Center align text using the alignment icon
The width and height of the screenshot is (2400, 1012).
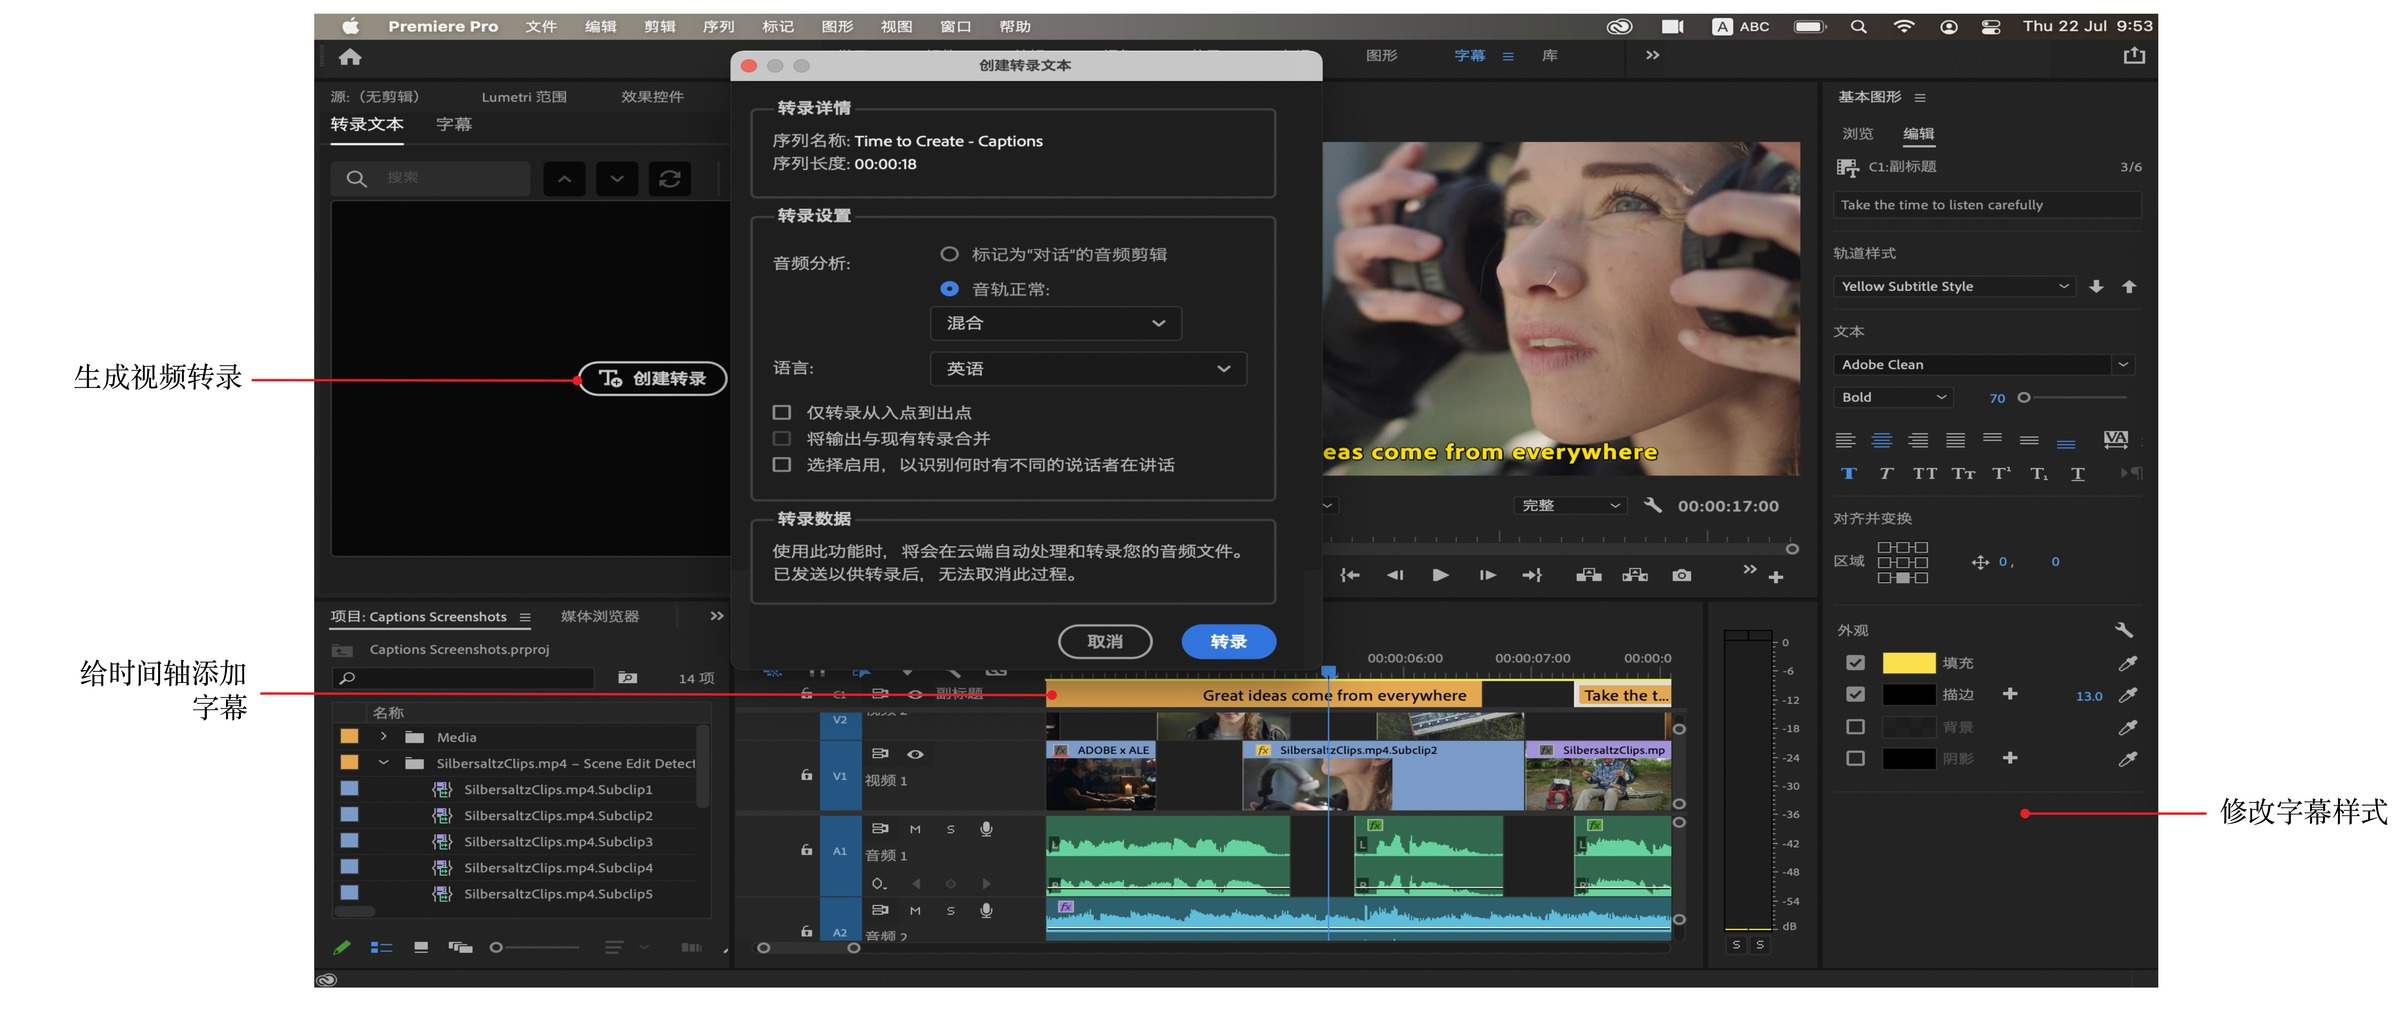pos(1882,440)
